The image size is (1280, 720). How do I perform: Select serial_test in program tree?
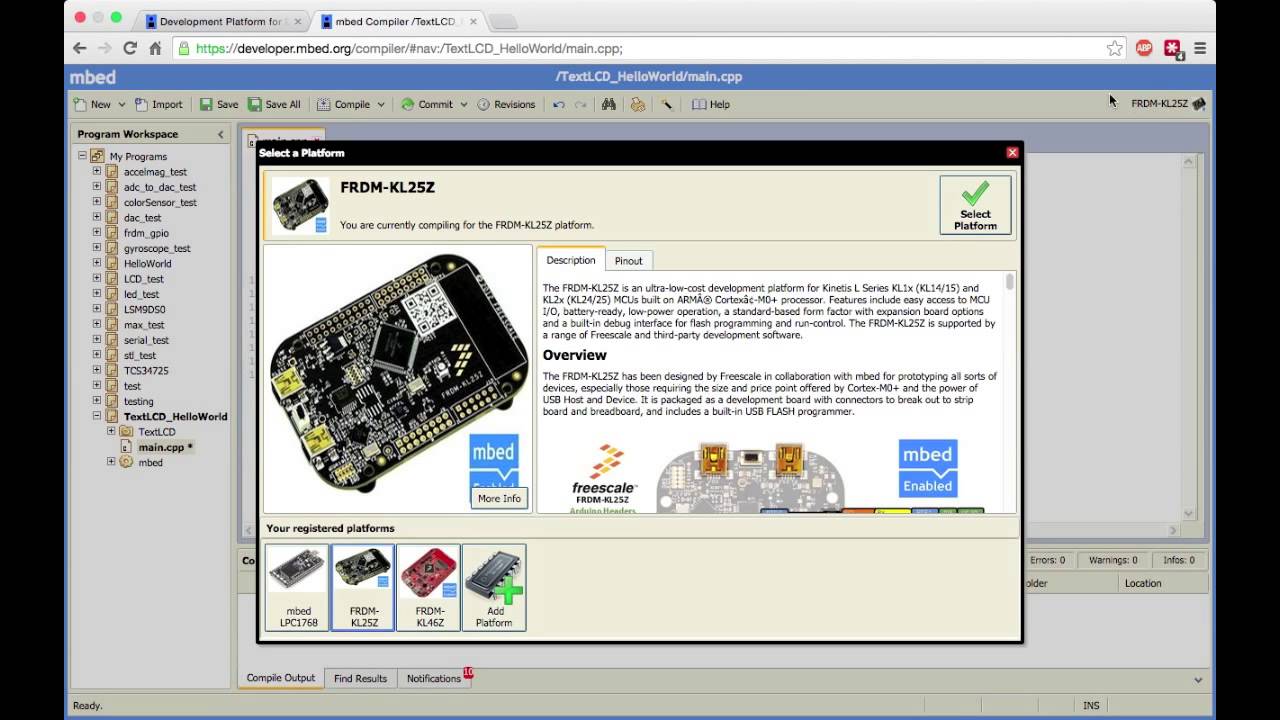click(147, 340)
